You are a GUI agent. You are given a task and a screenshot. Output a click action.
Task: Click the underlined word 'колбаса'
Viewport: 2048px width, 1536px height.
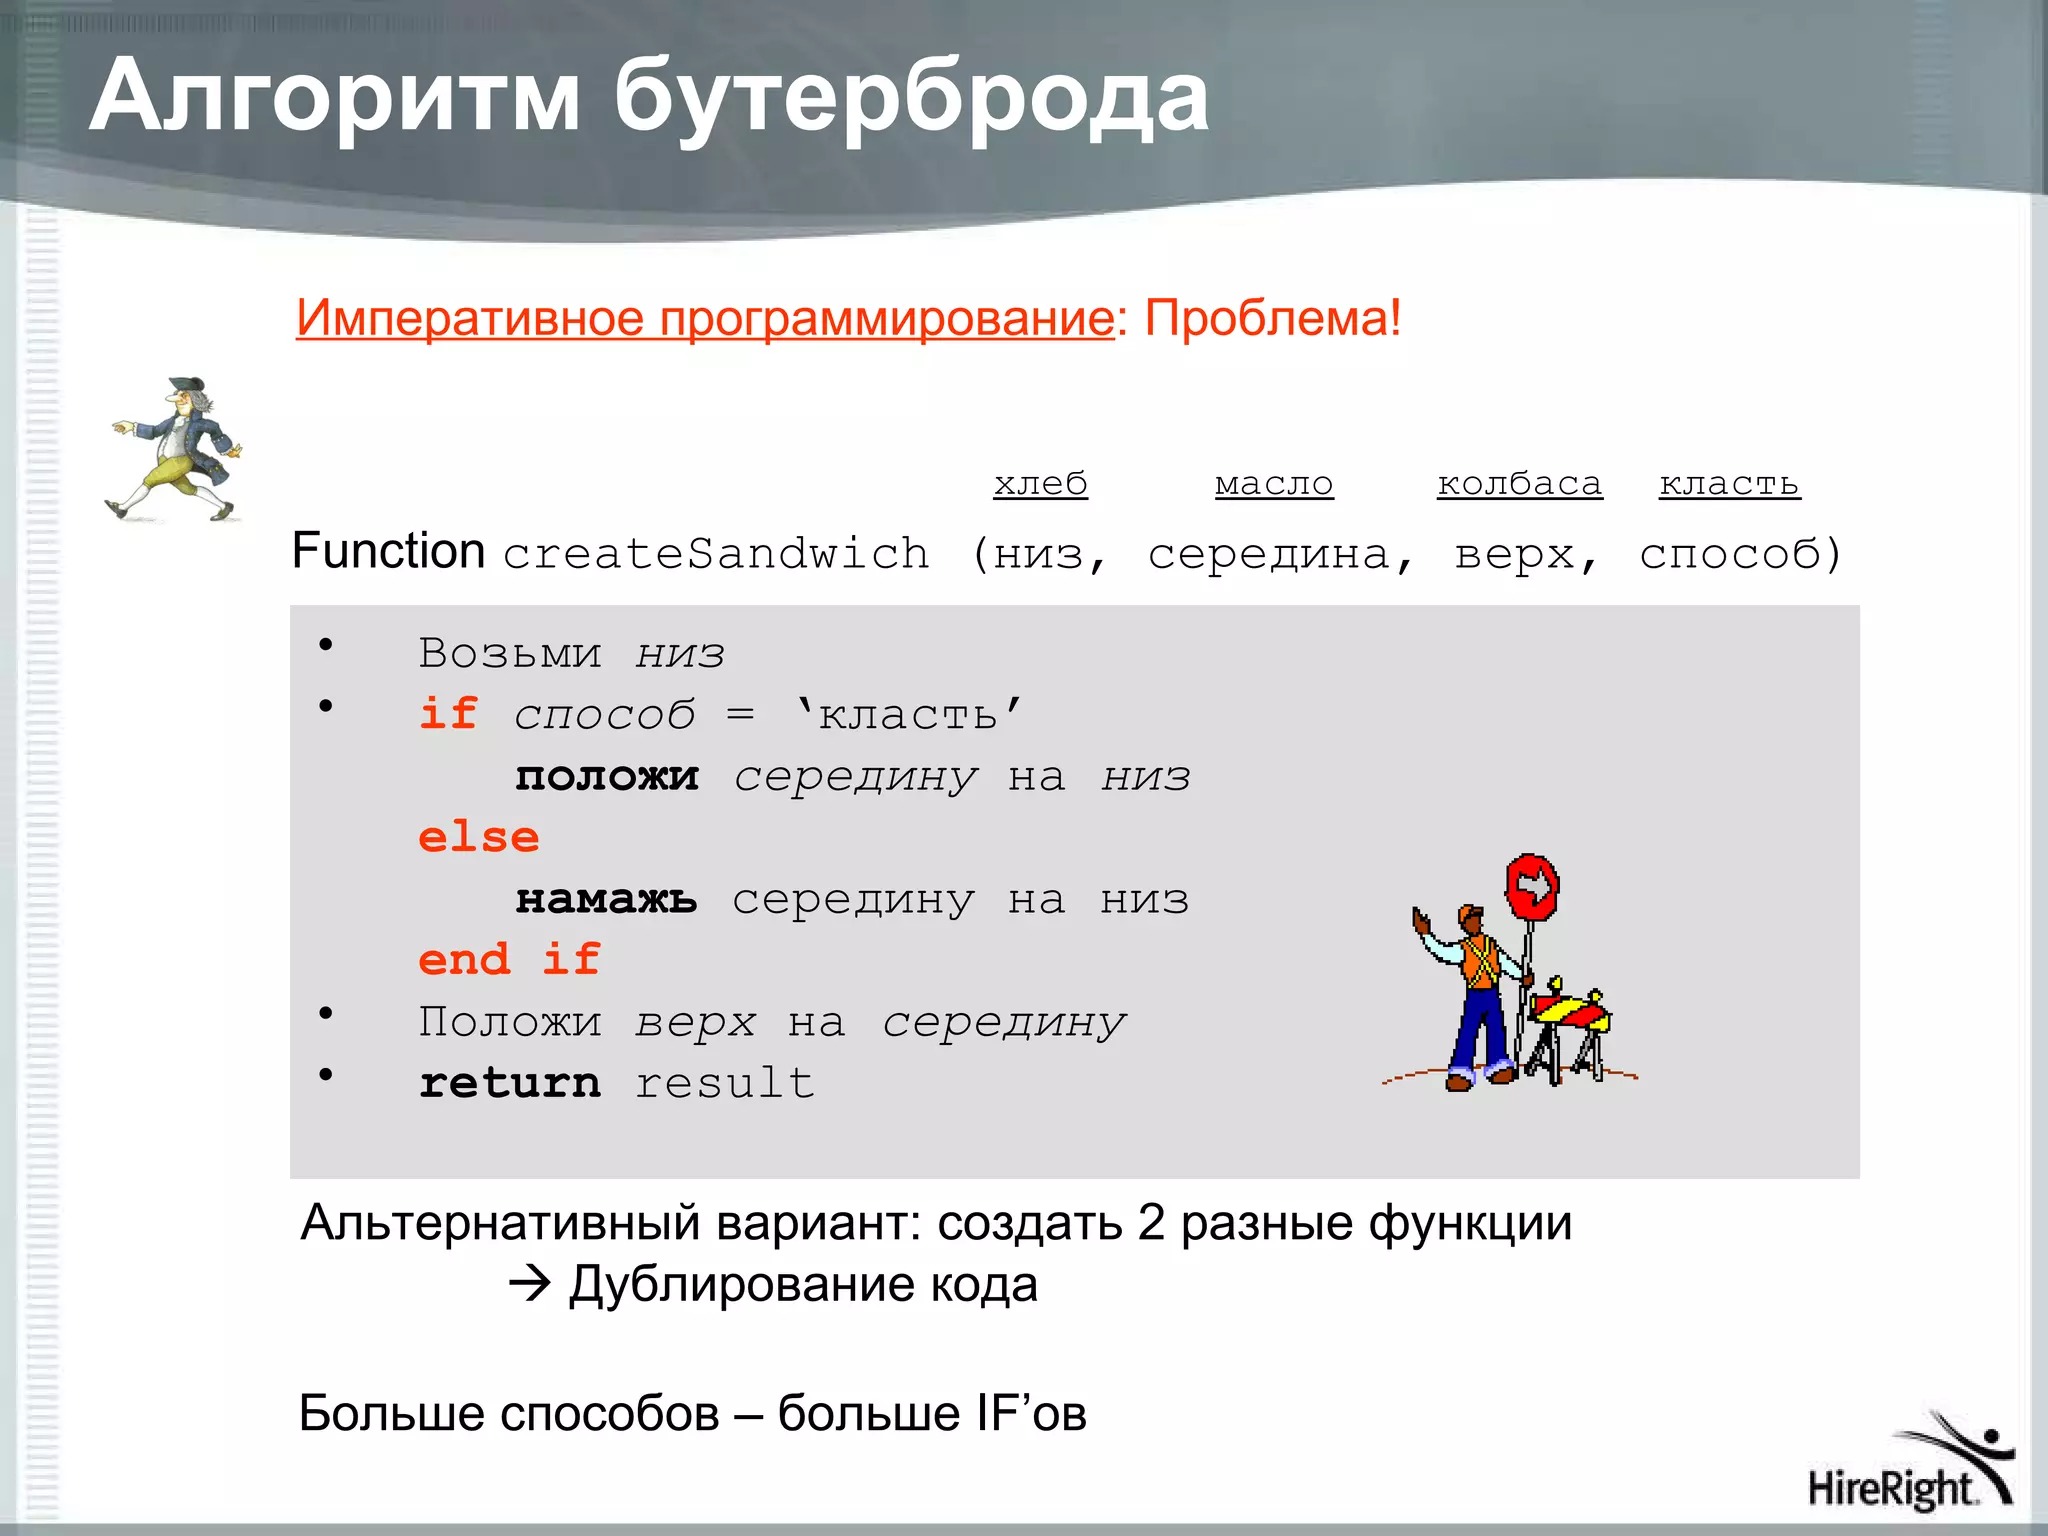pyautogui.click(x=1519, y=484)
